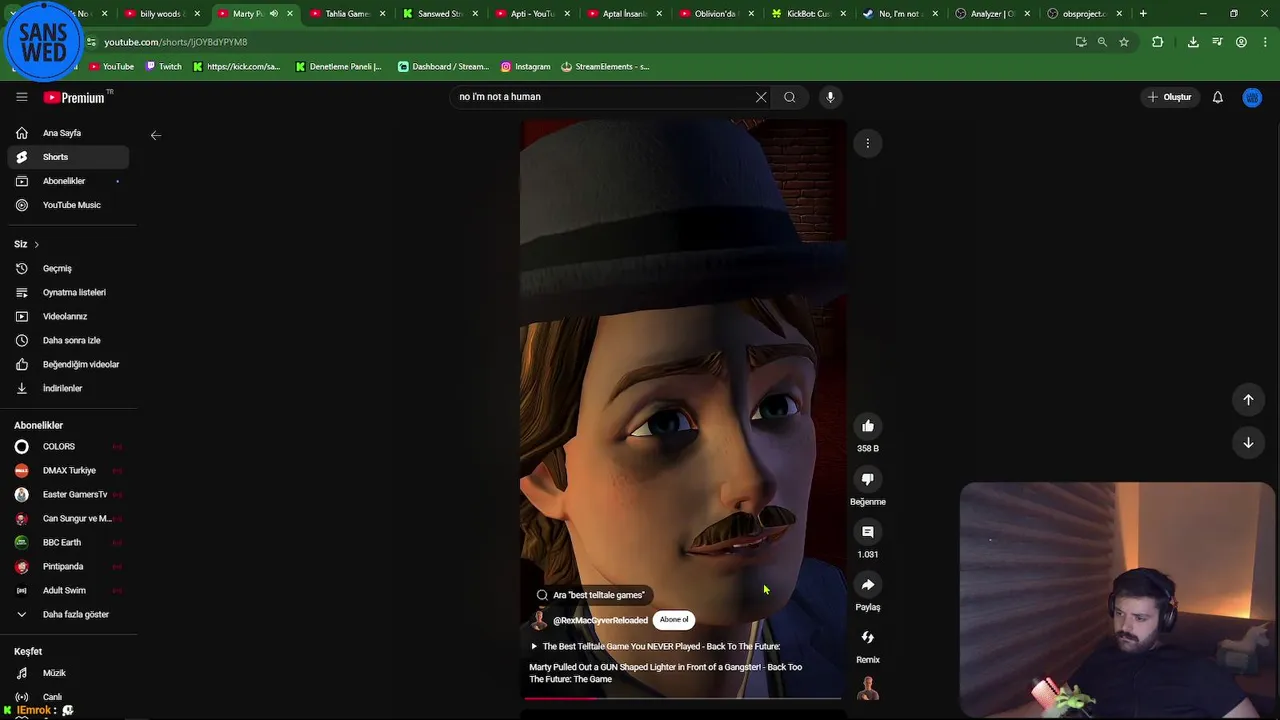This screenshot has height=720, width=1280.
Task: Click the Remix icon
Action: click(868, 637)
